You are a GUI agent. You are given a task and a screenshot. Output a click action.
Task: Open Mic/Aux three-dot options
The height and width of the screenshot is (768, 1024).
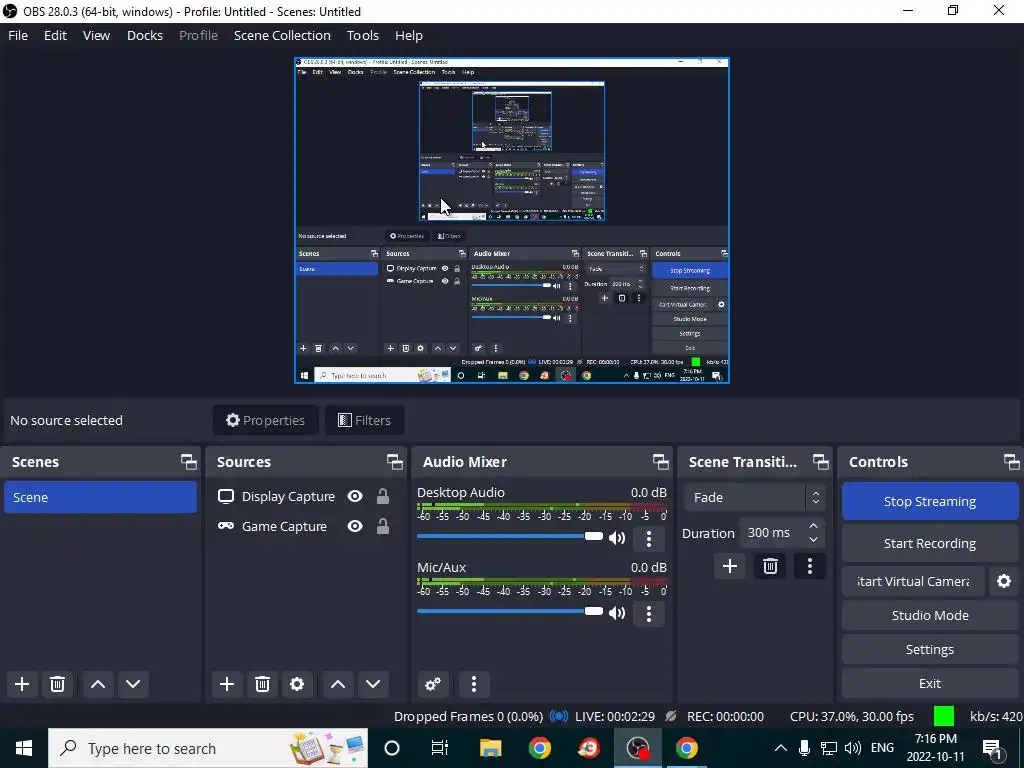tap(648, 613)
